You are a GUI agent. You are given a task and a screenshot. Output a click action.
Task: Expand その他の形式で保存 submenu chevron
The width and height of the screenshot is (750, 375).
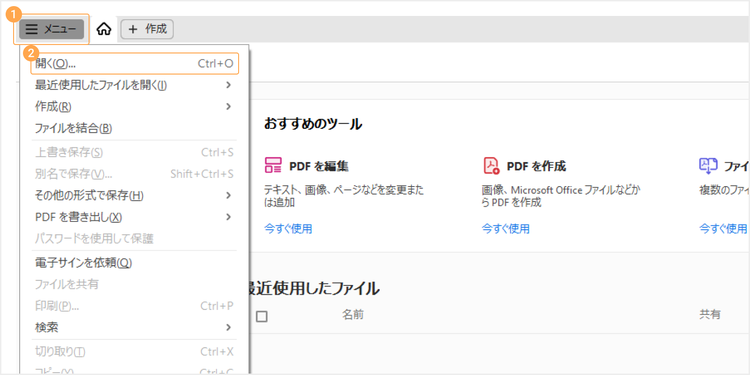[x=229, y=195]
